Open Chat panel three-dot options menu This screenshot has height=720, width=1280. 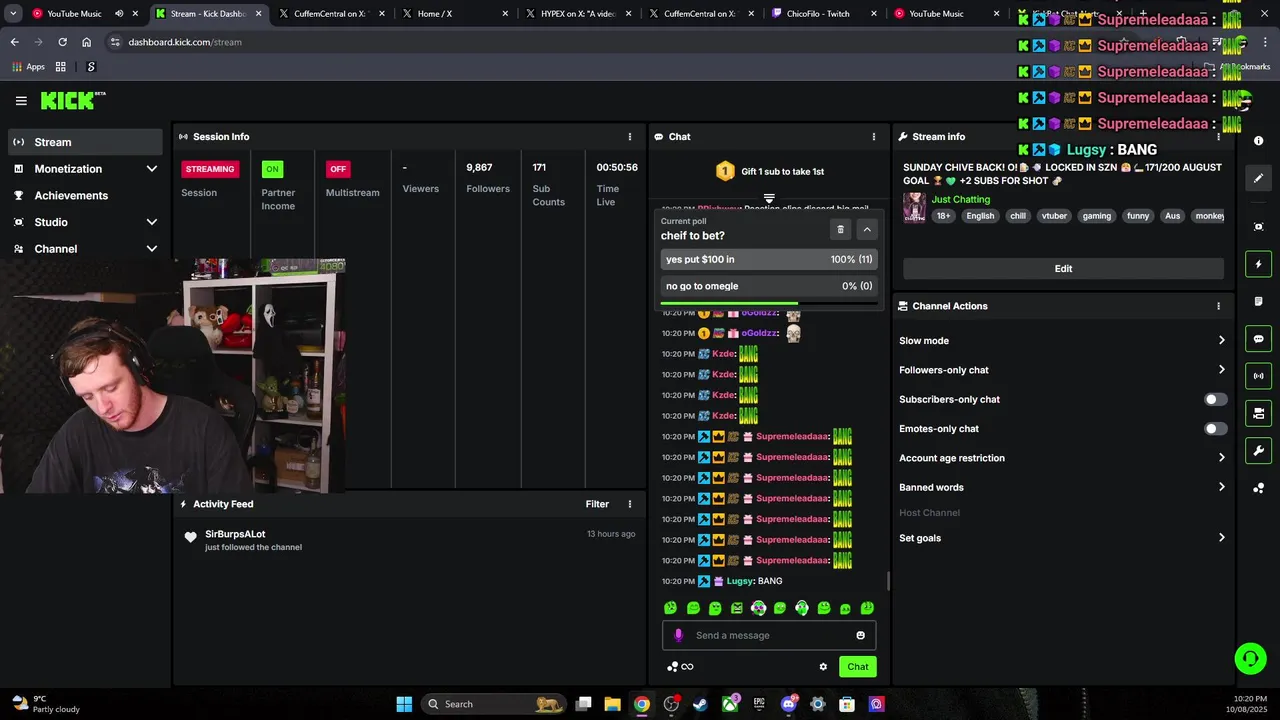pyautogui.click(x=874, y=137)
